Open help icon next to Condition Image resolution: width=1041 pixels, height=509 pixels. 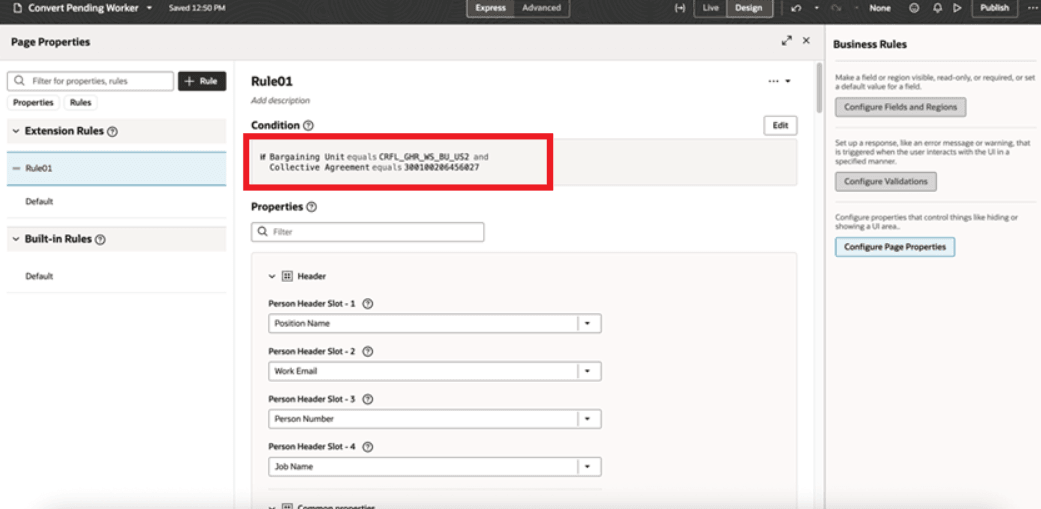tap(308, 125)
